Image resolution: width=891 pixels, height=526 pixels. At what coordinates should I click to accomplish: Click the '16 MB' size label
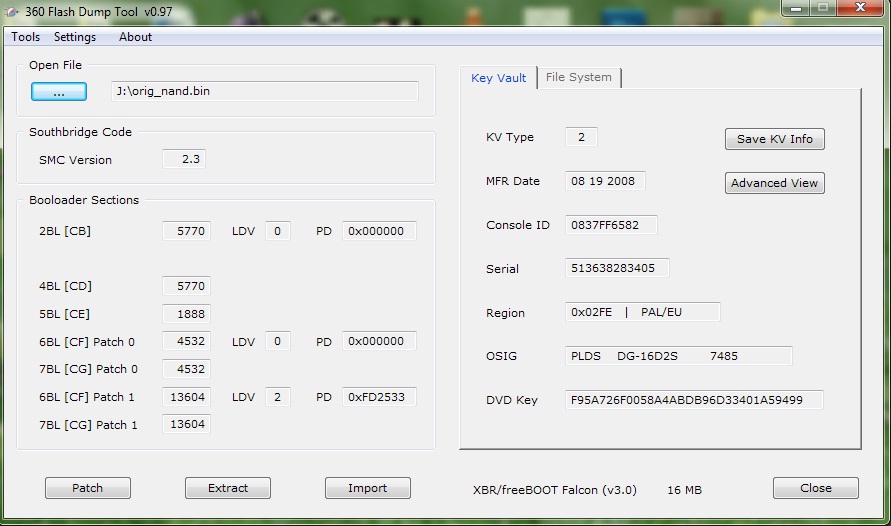pyautogui.click(x=684, y=490)
